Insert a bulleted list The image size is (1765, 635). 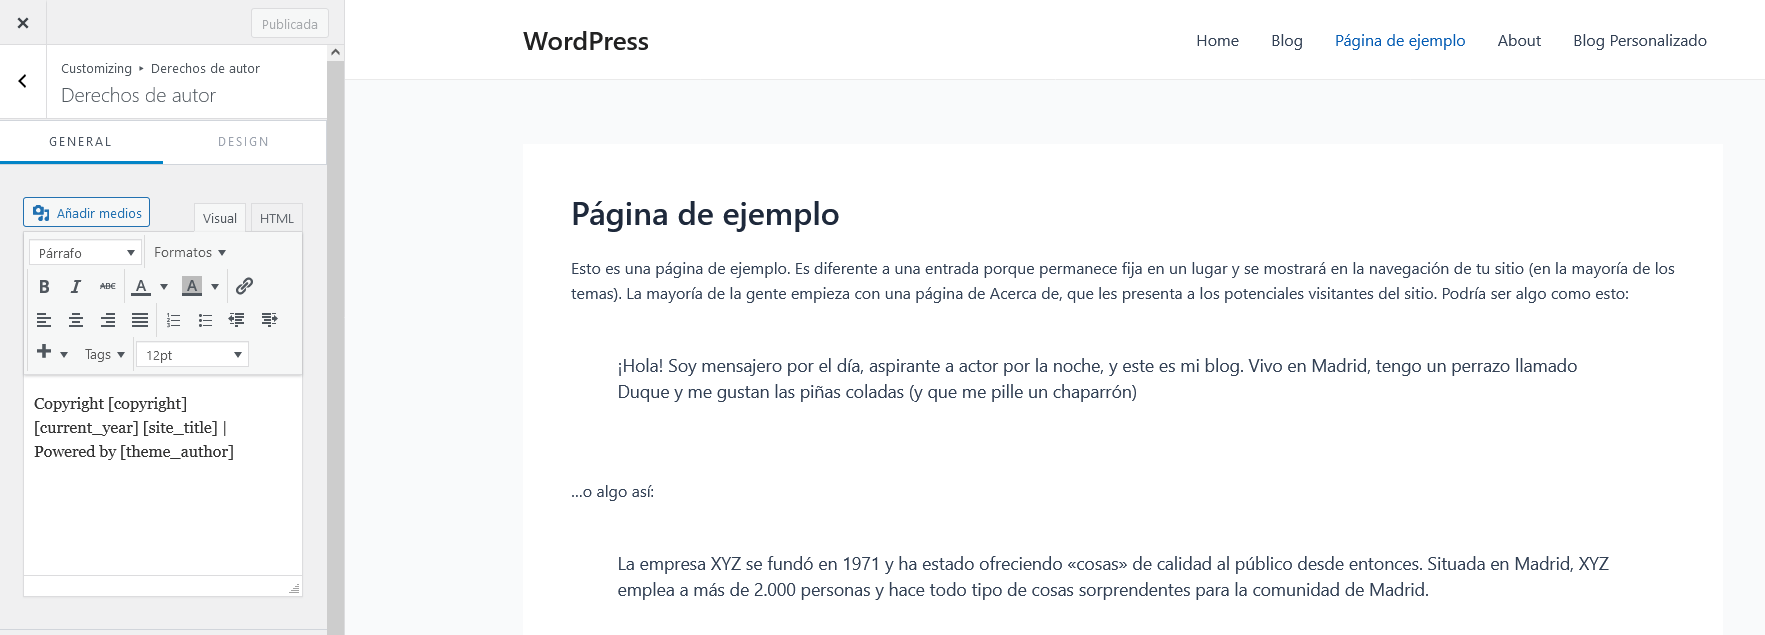pos(205,320)
